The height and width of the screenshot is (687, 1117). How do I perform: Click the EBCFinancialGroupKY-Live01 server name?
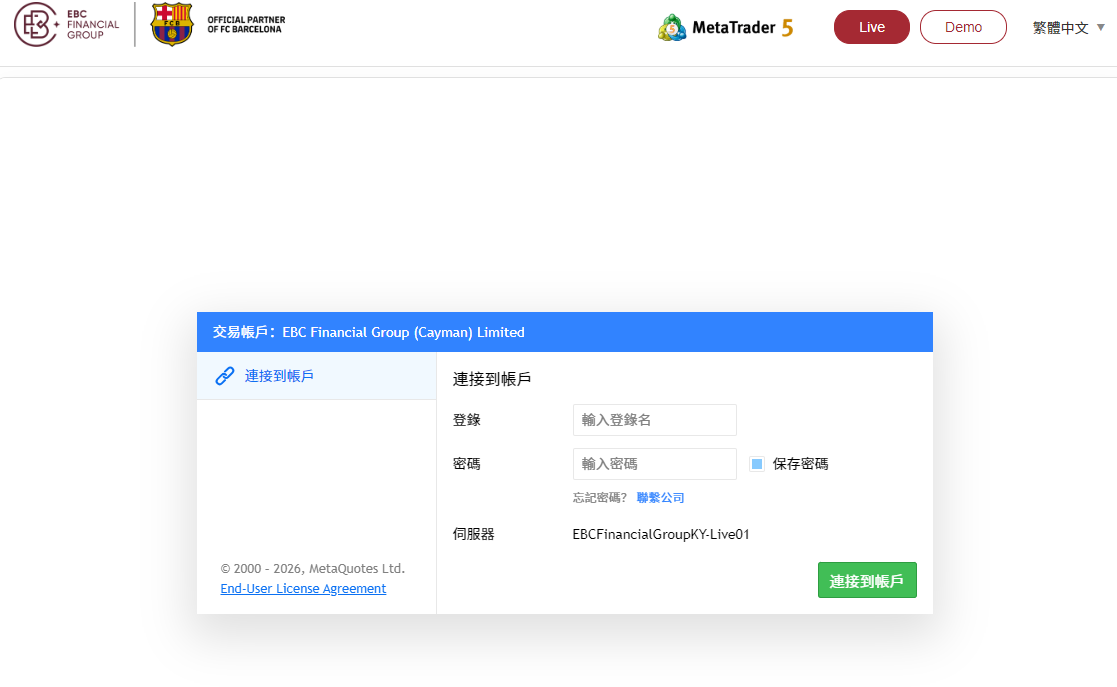point(660,534)
